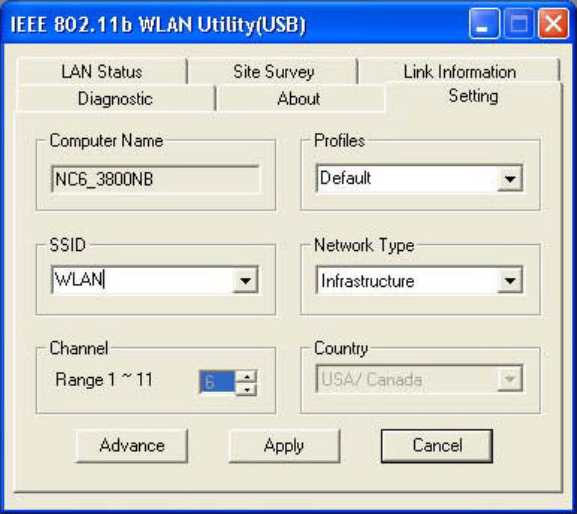Click the Advance button

[x=132, y=446]
